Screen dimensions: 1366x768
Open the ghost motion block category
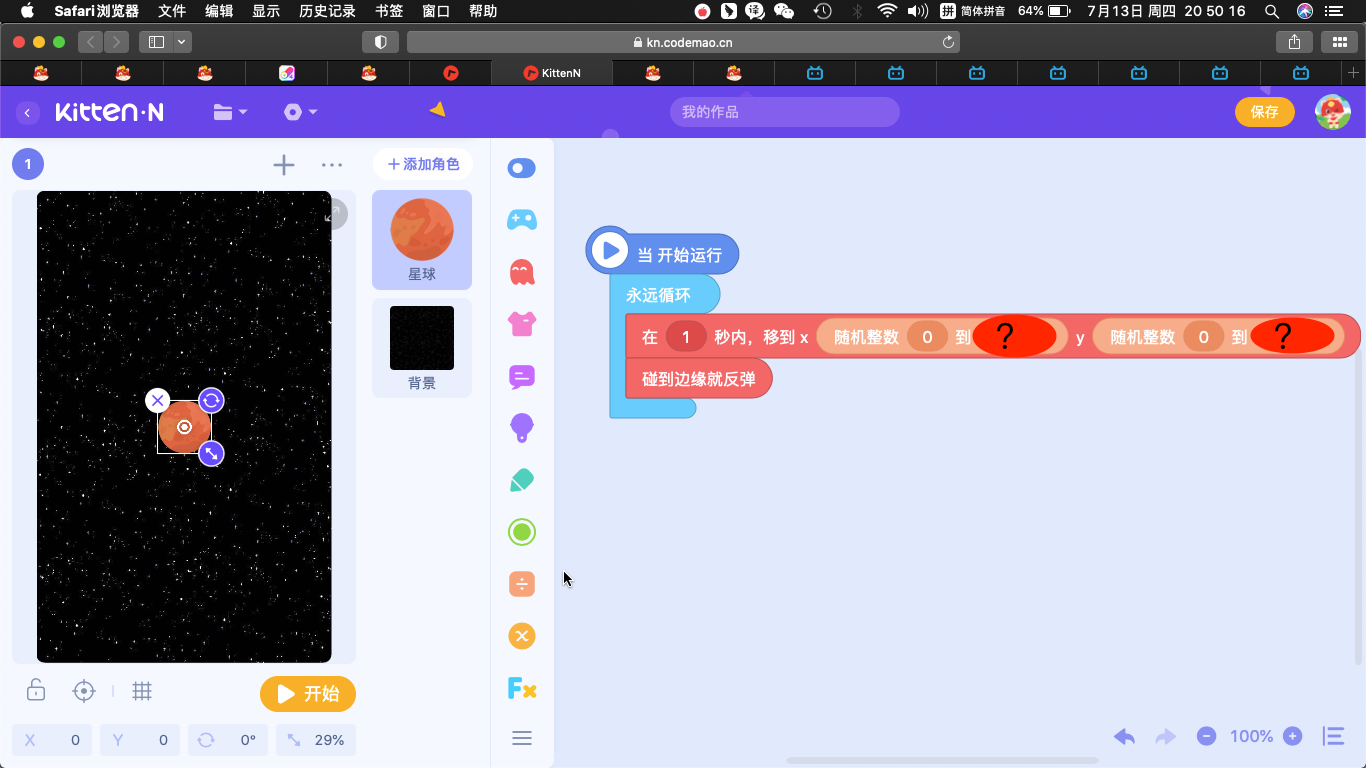pyautogui.click(x=522, y=272)
